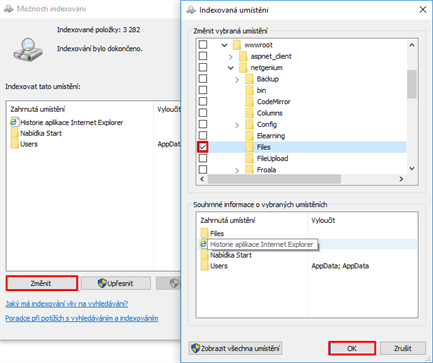The image size is (433, 363).
Task: Select 'Nabídka Start' row in summary list
Action: (x=307, y=255)
